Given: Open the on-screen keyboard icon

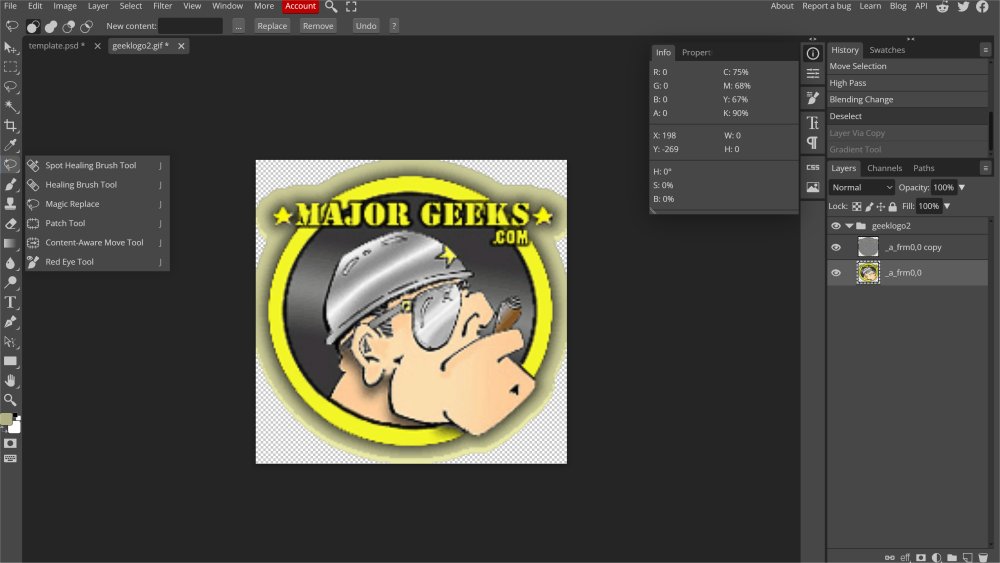Looking at the screenshot, I should [10, 458].
